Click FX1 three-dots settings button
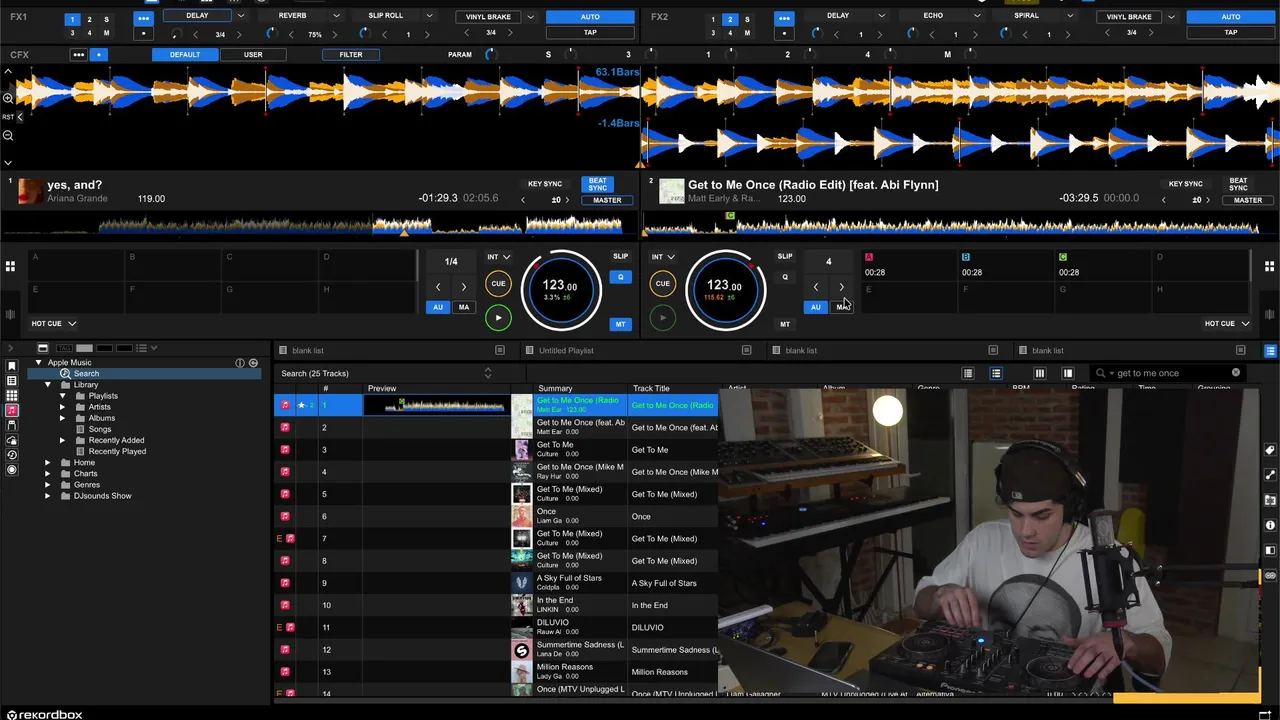The image size is (1280, 720). (143, 18)
